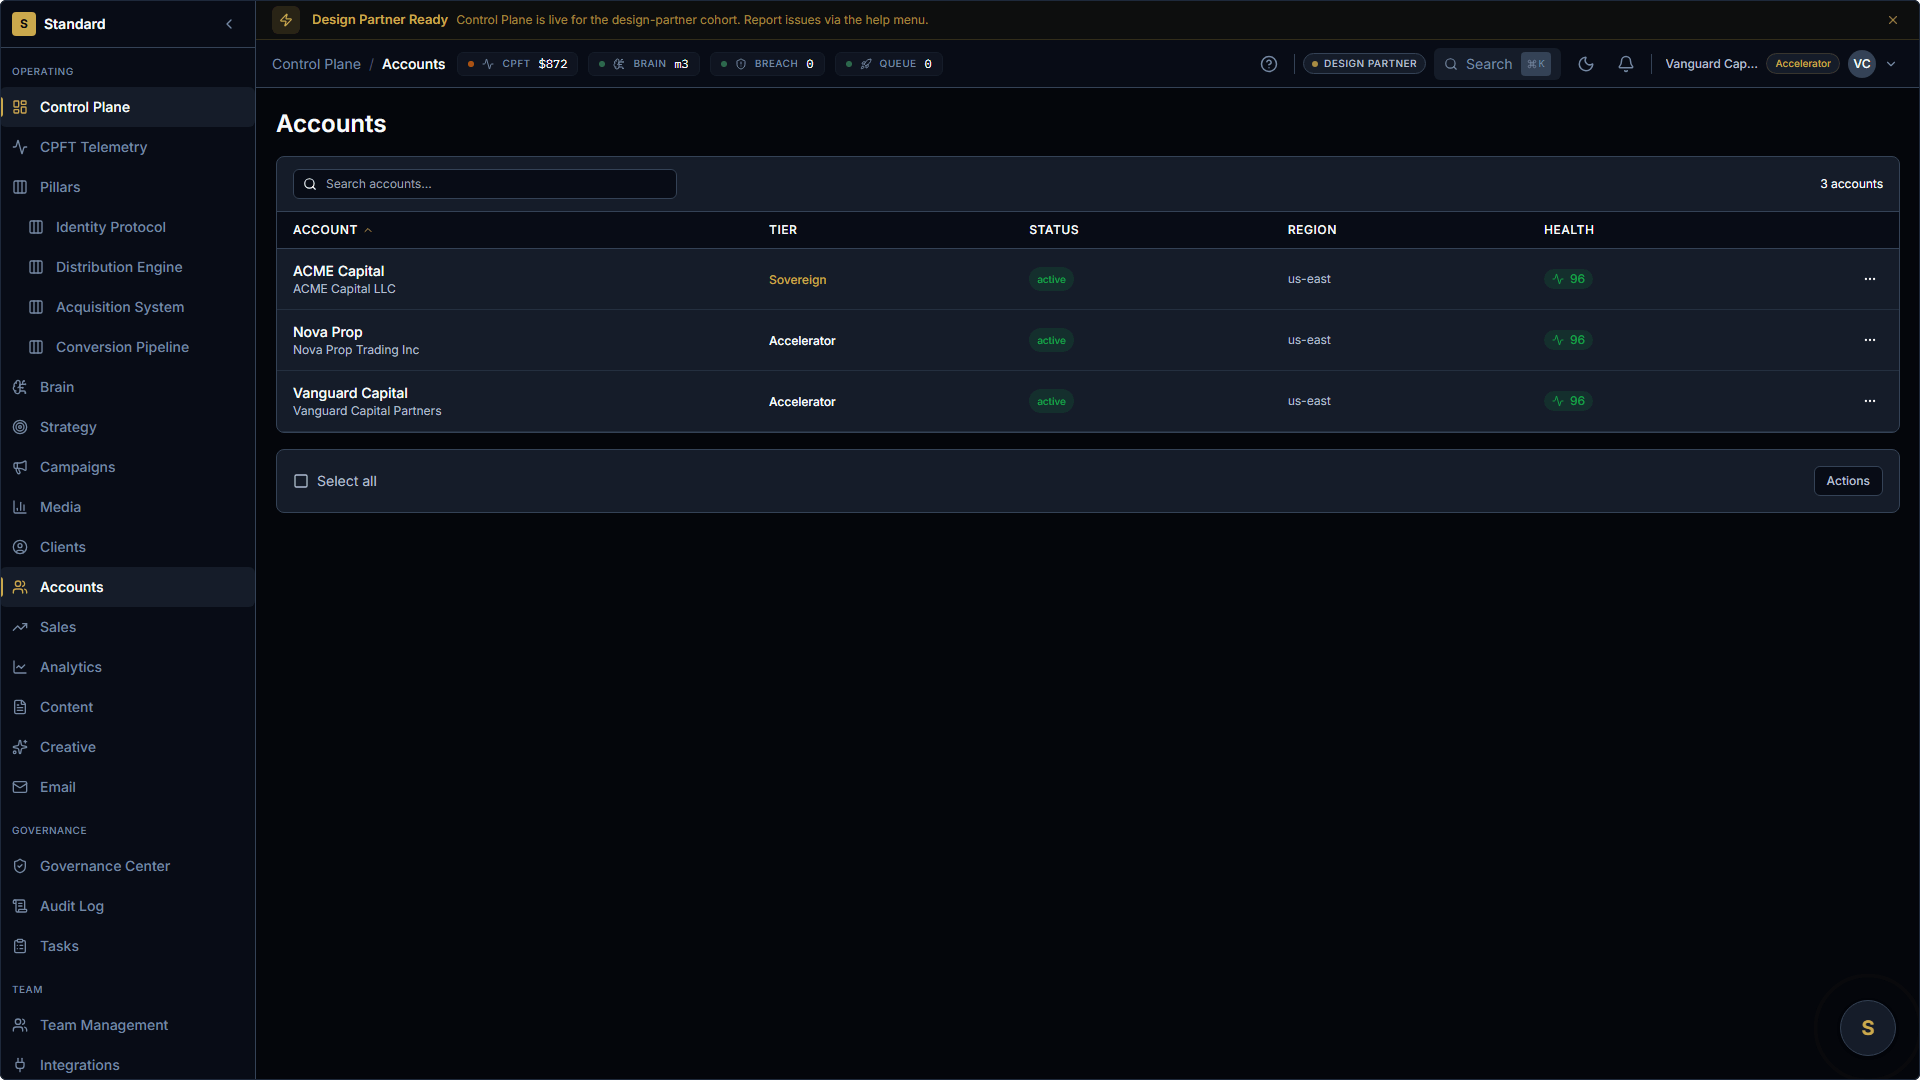Viewport: 1920px width, 1080px height.
Task: Click the ACME Capital account name
Action: coord(338,271)
